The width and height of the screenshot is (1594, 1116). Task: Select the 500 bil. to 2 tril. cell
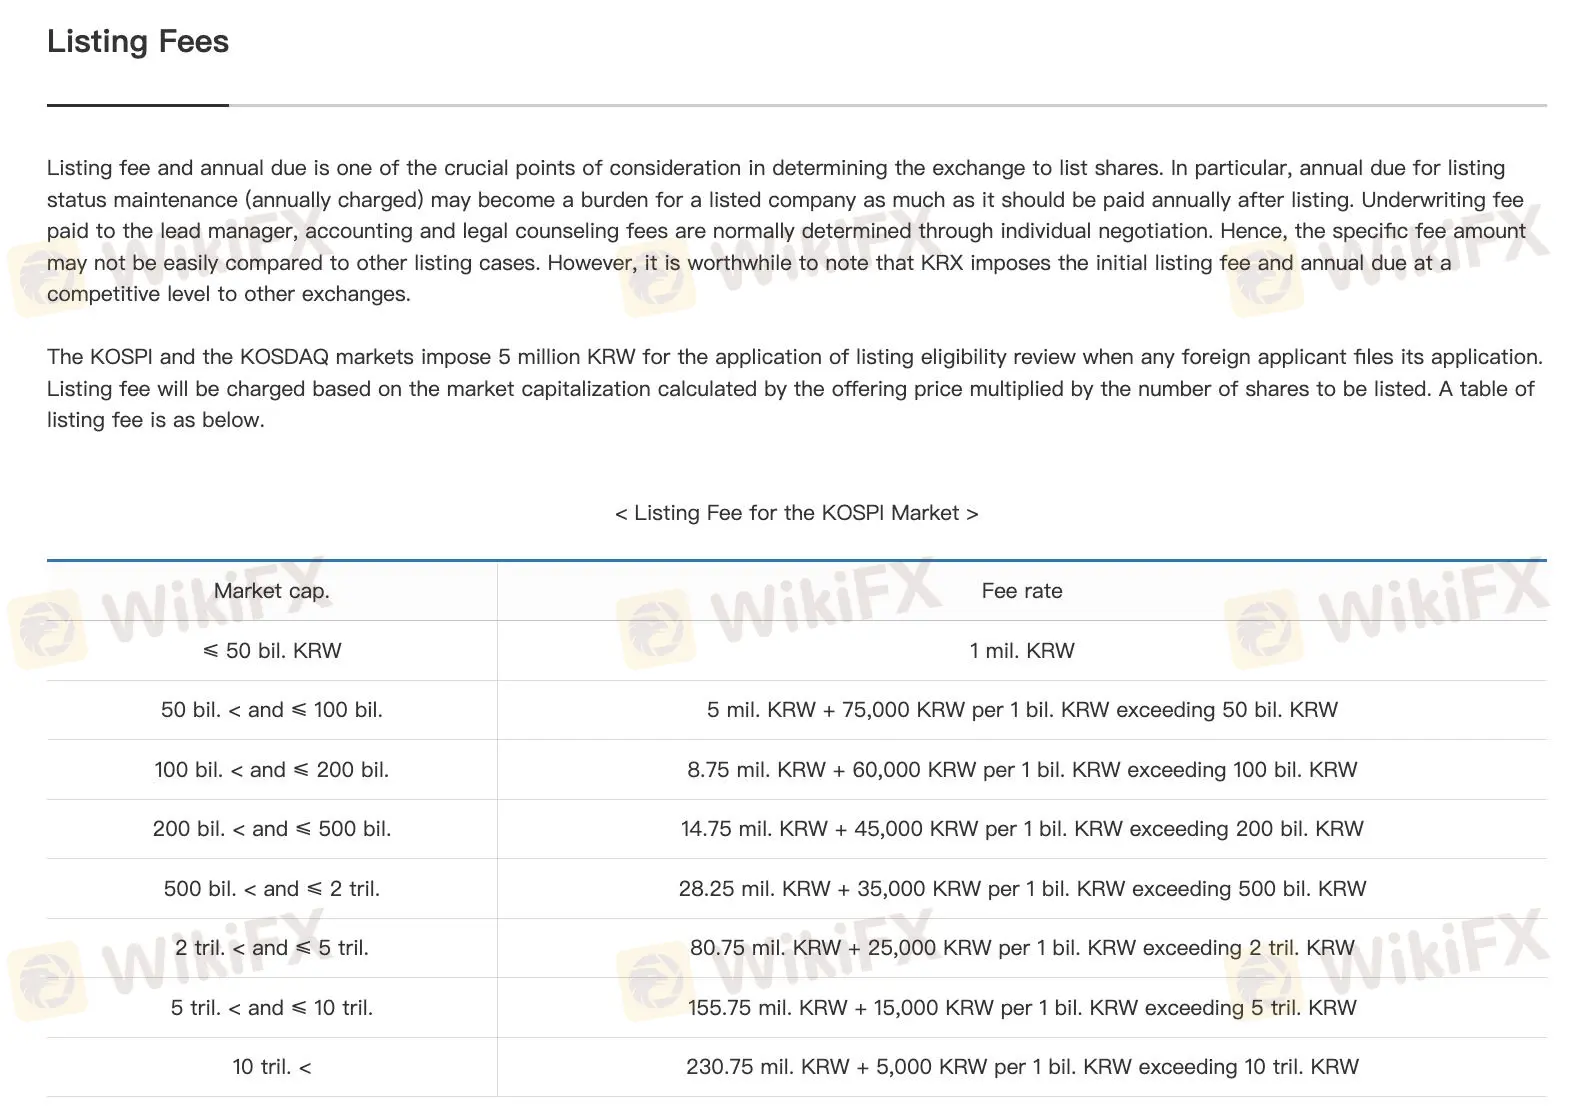coord(271,889)
